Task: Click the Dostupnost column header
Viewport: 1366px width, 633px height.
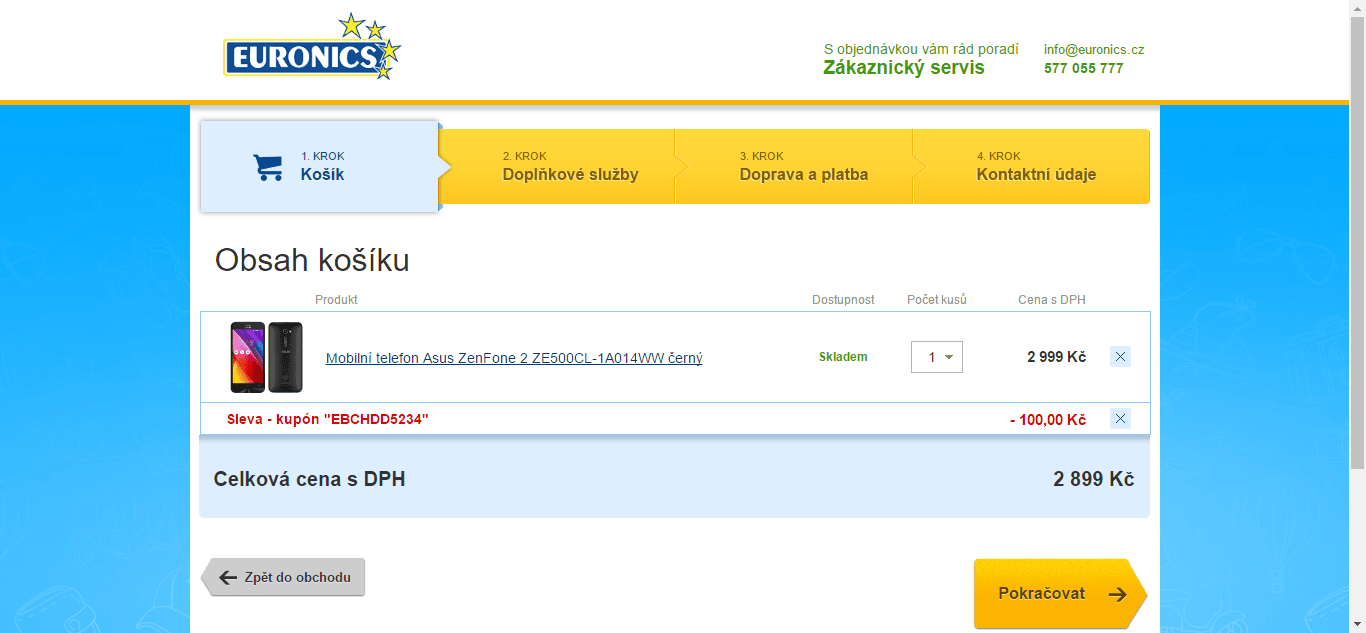Action: (x=843, y=300)
